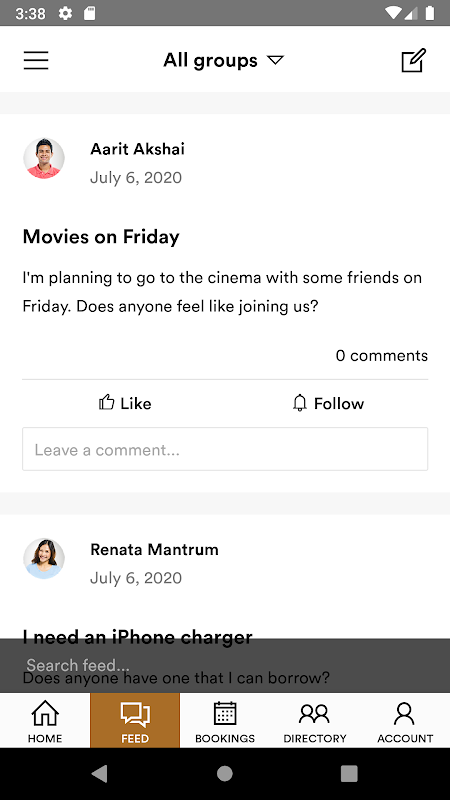
Task: Open Aarit Akshai's profile picture
Action: (x=44, y=158)
